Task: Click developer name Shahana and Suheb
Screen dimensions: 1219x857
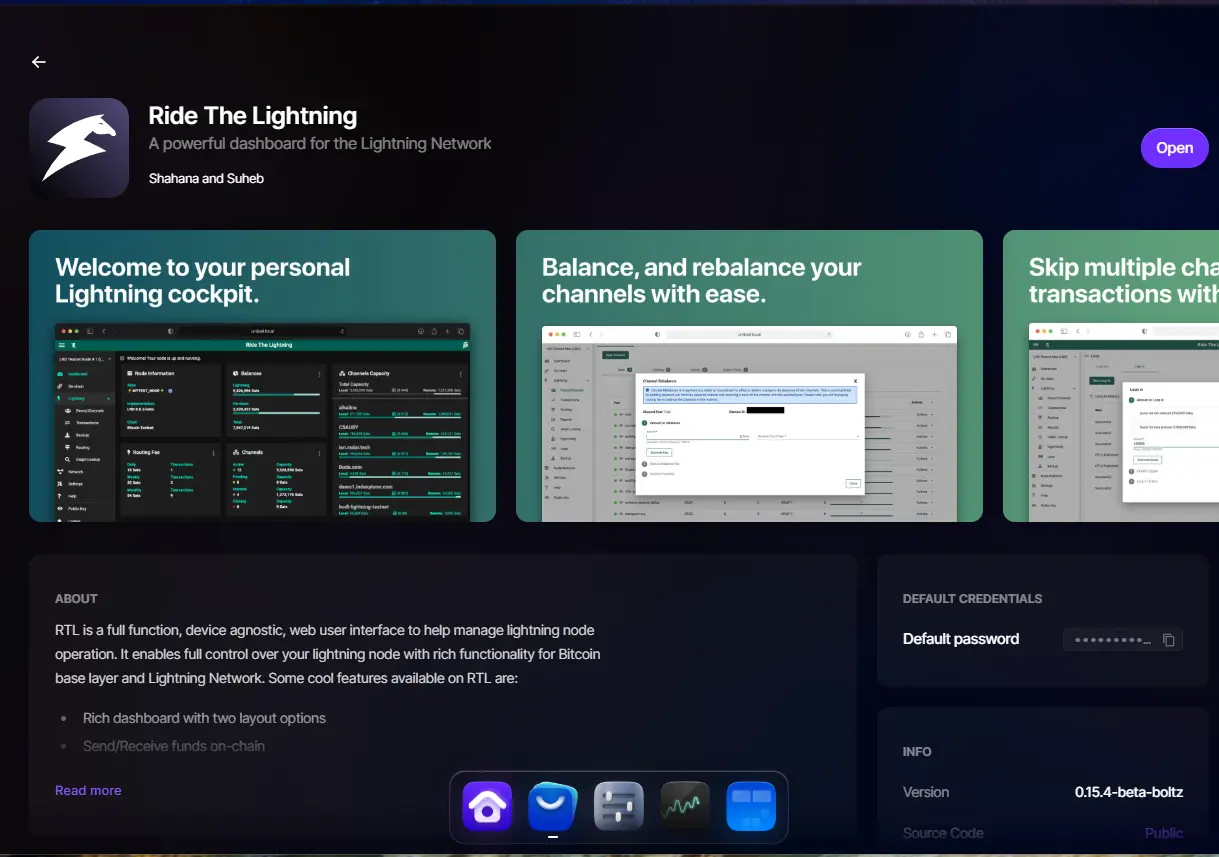Action: click(206, 178)
